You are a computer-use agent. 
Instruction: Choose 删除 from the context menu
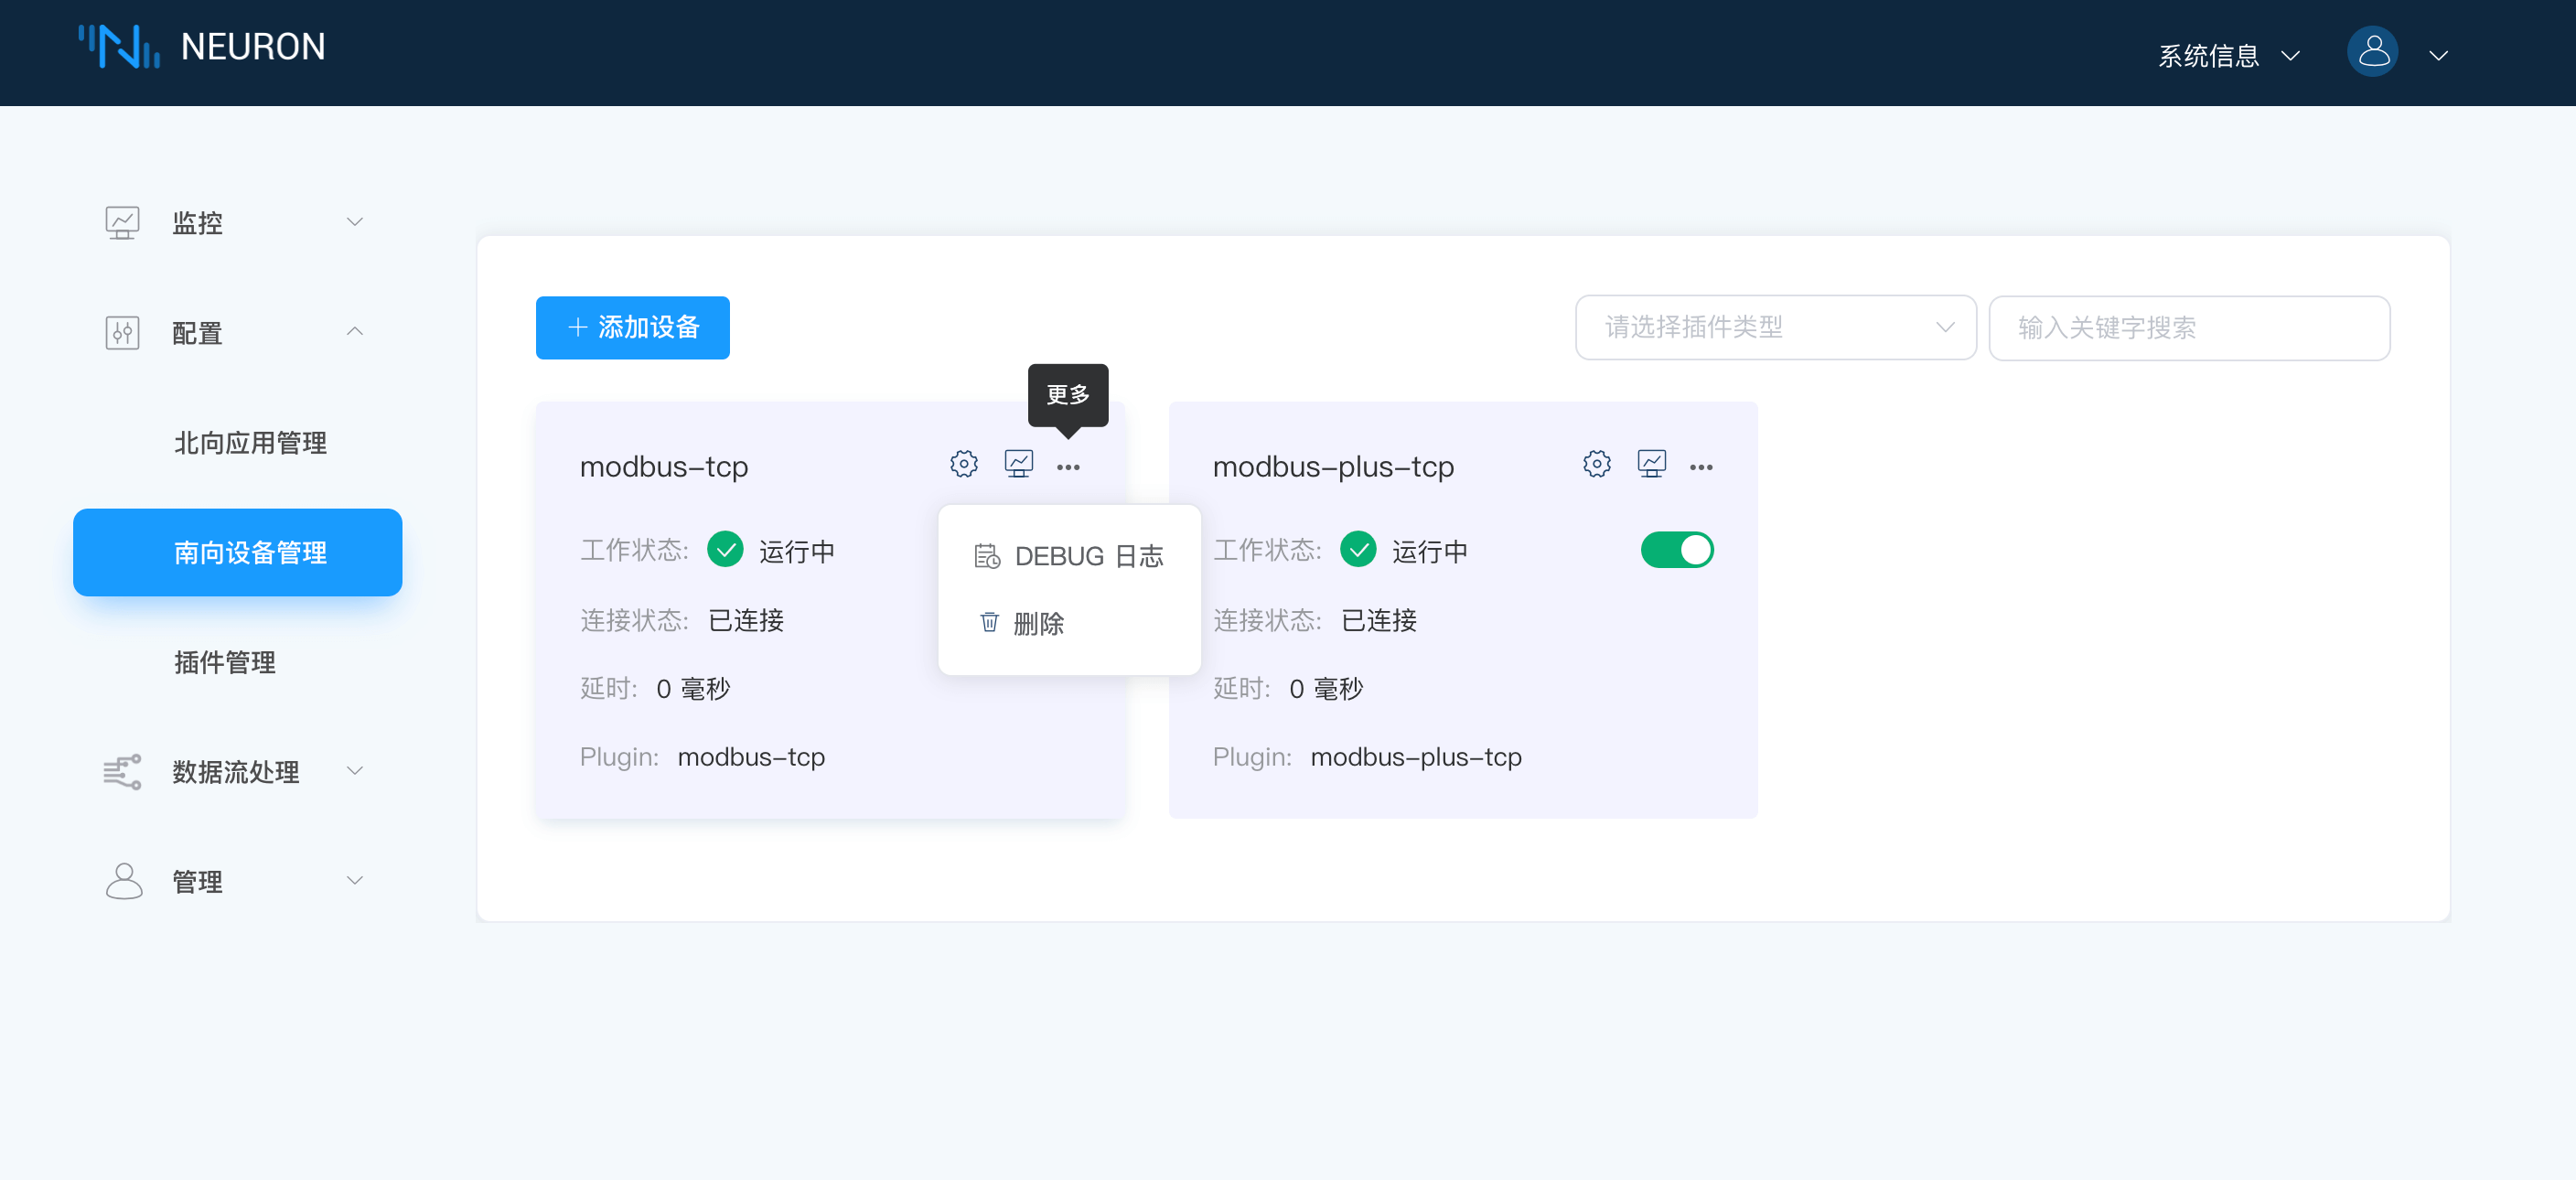pyautogui.click(x=1041, y=623)
